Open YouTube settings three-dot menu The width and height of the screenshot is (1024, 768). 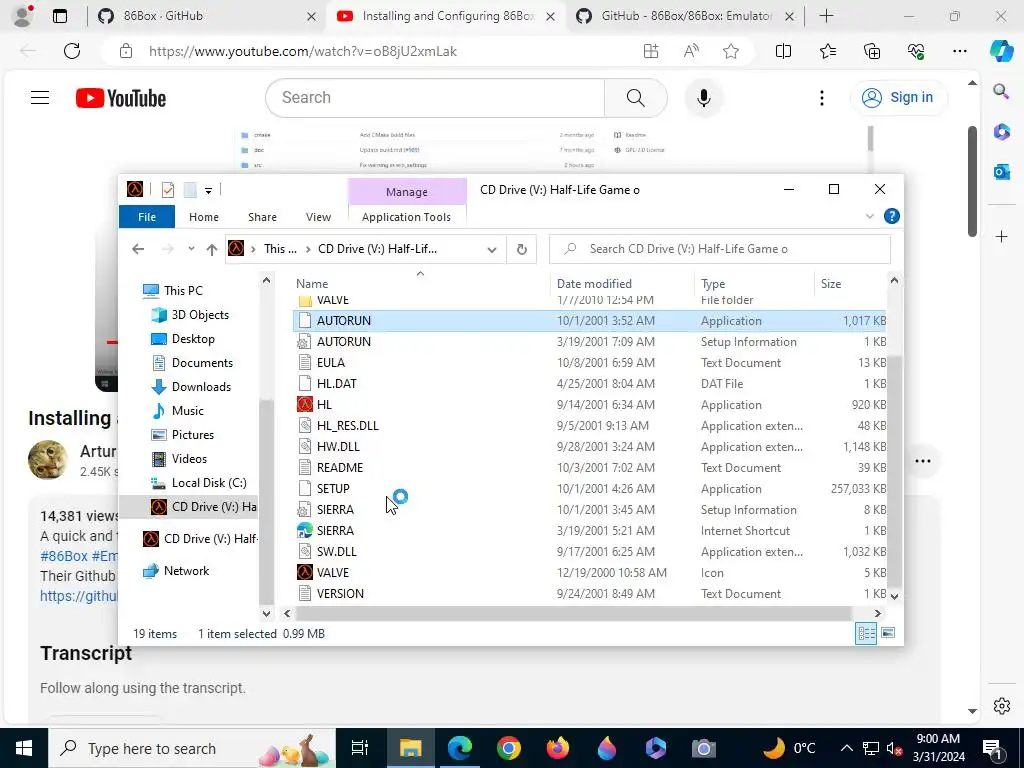822,98
